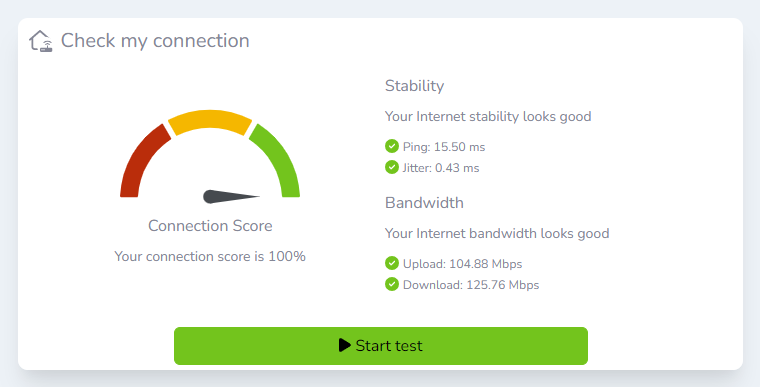Select the red gauge segment

(x=141, y=158)
